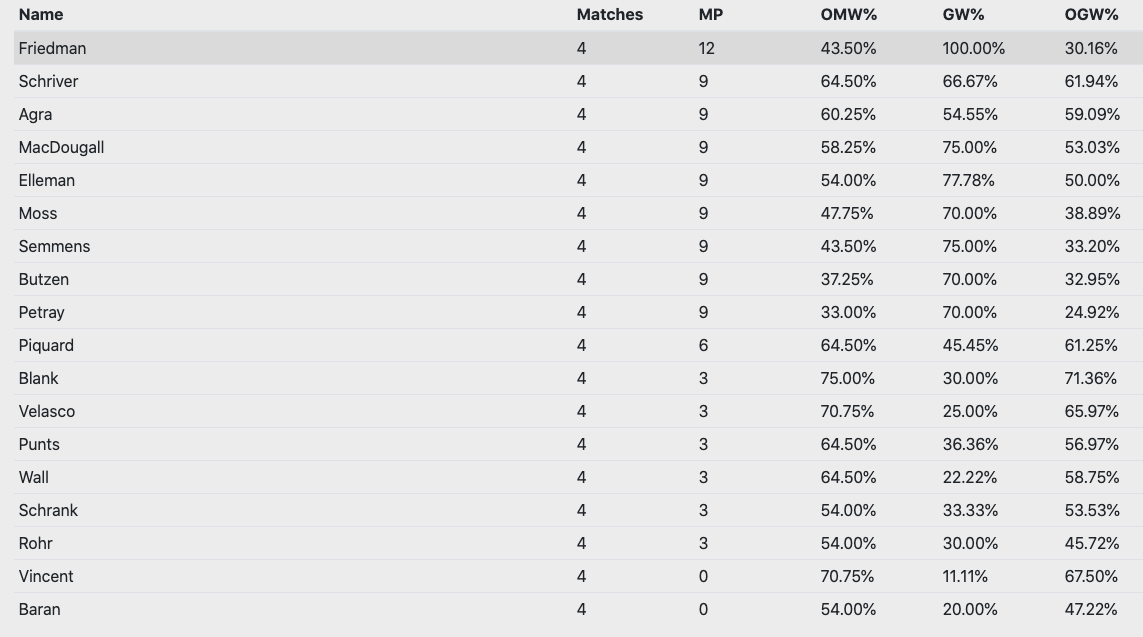Select the Schriver player row
1143x637 pixels.
(x=48, y=81)
